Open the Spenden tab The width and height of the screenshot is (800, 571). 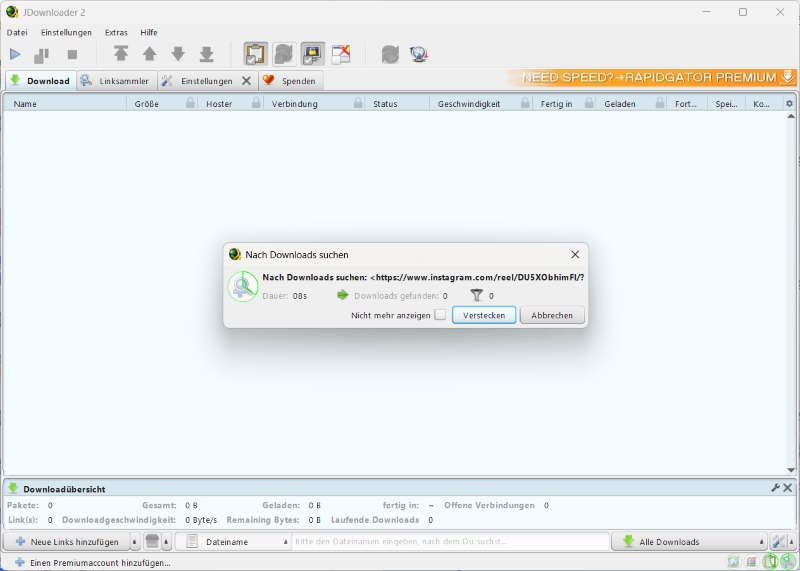pos(291,81)
